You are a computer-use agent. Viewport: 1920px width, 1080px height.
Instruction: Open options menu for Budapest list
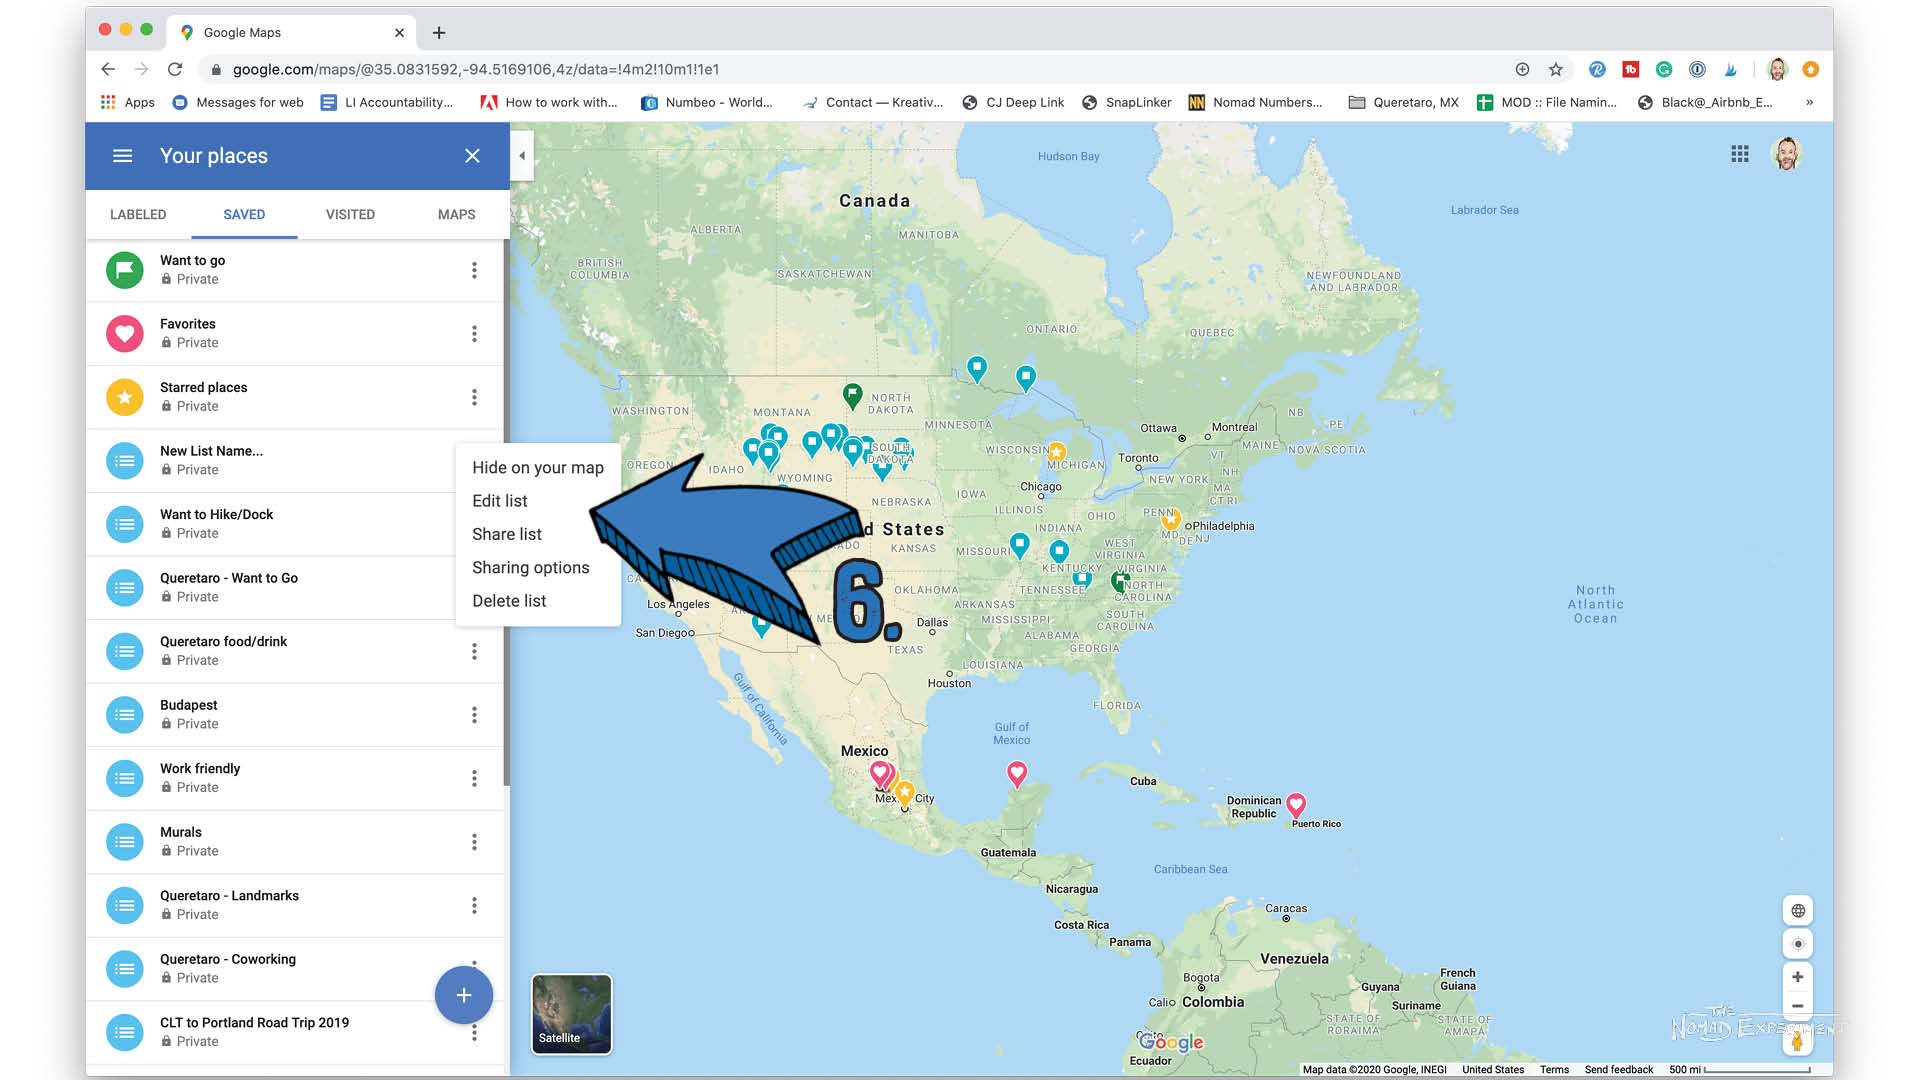(x=474, y=715)
